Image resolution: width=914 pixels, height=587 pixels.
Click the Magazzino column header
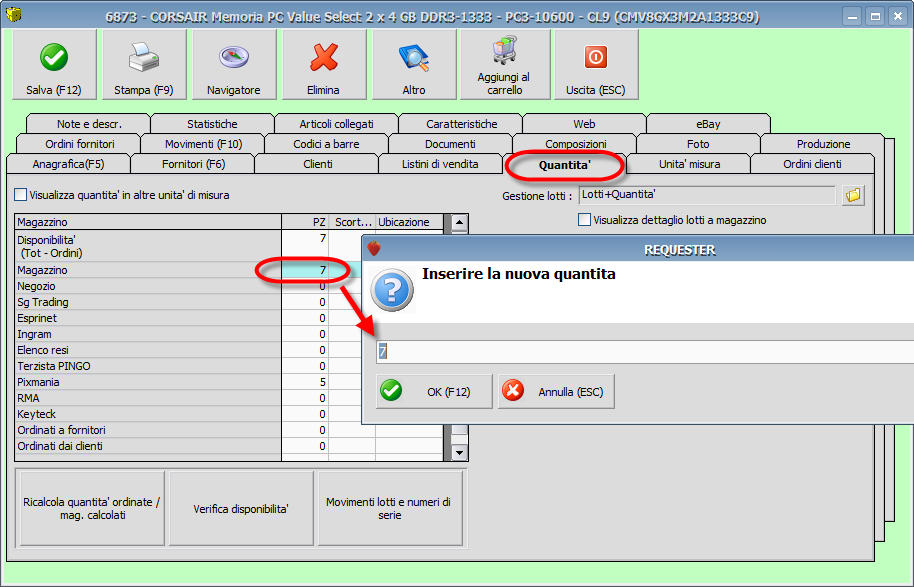pos(148,222)
